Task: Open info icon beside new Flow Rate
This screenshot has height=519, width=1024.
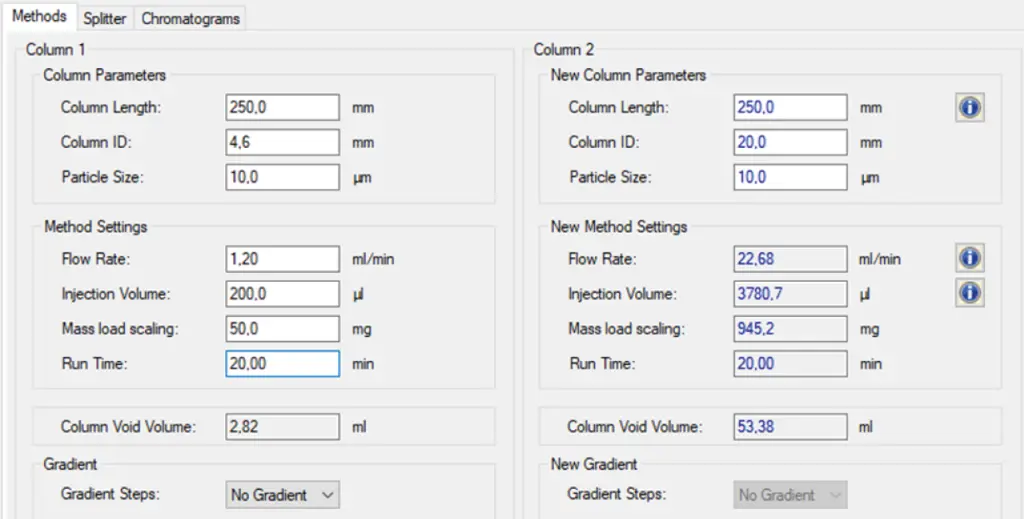Action: click(970, 259)
